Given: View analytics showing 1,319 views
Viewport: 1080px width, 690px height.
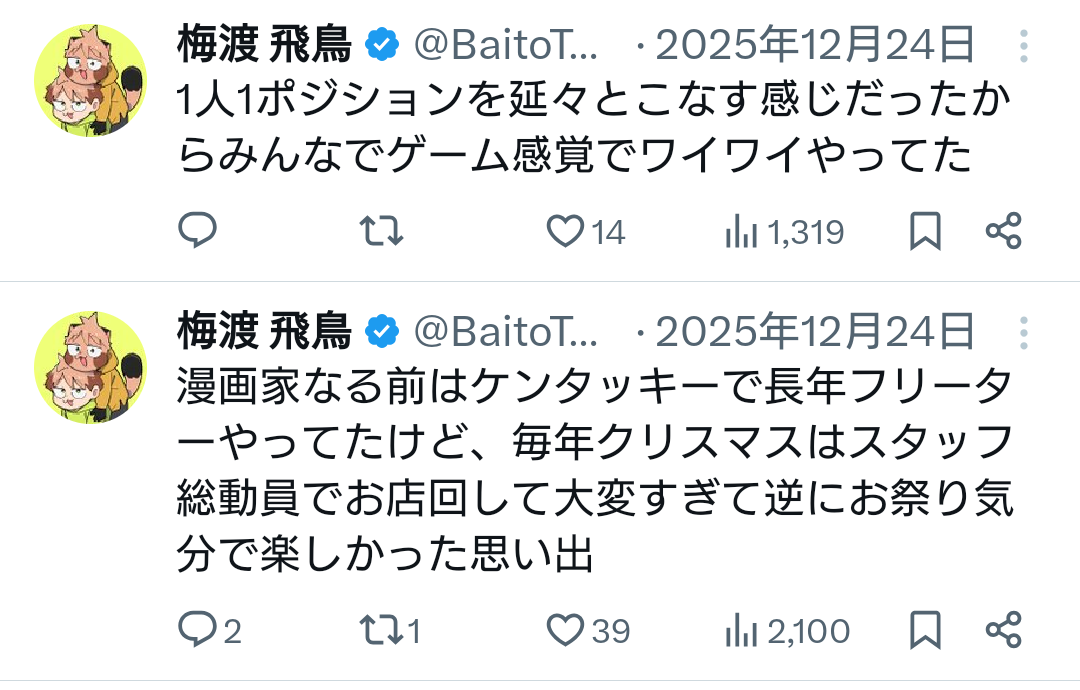Looking at the screenshot, I should (784, 233).
